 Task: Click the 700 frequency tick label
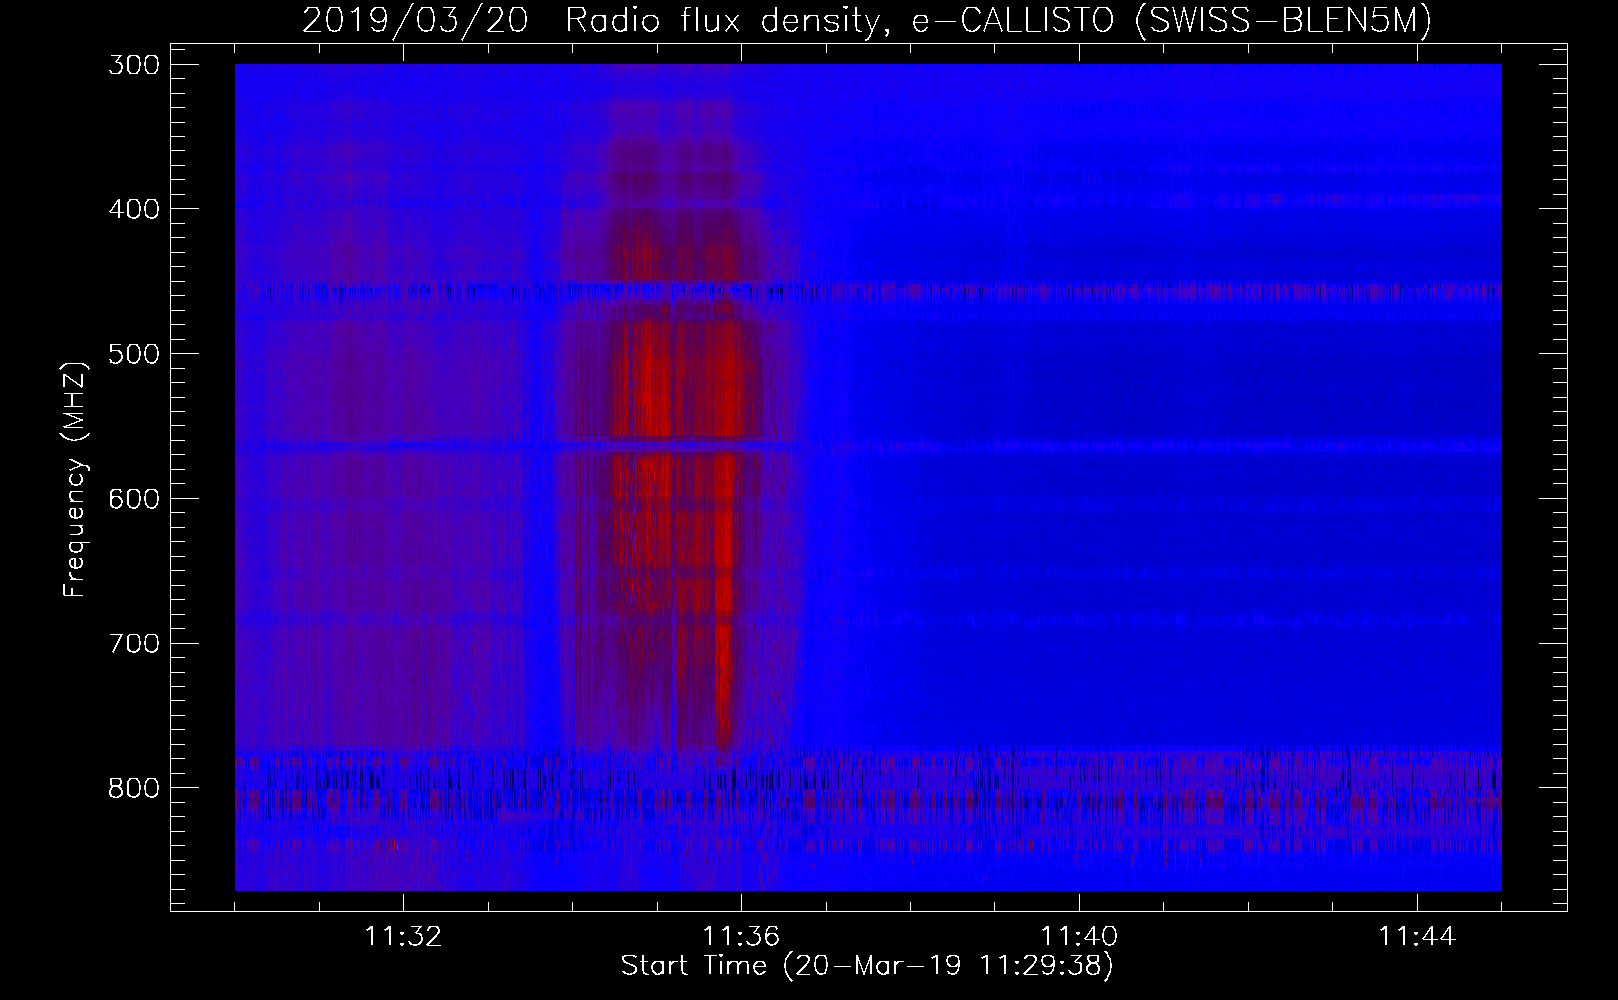click(x=132, y=643)
